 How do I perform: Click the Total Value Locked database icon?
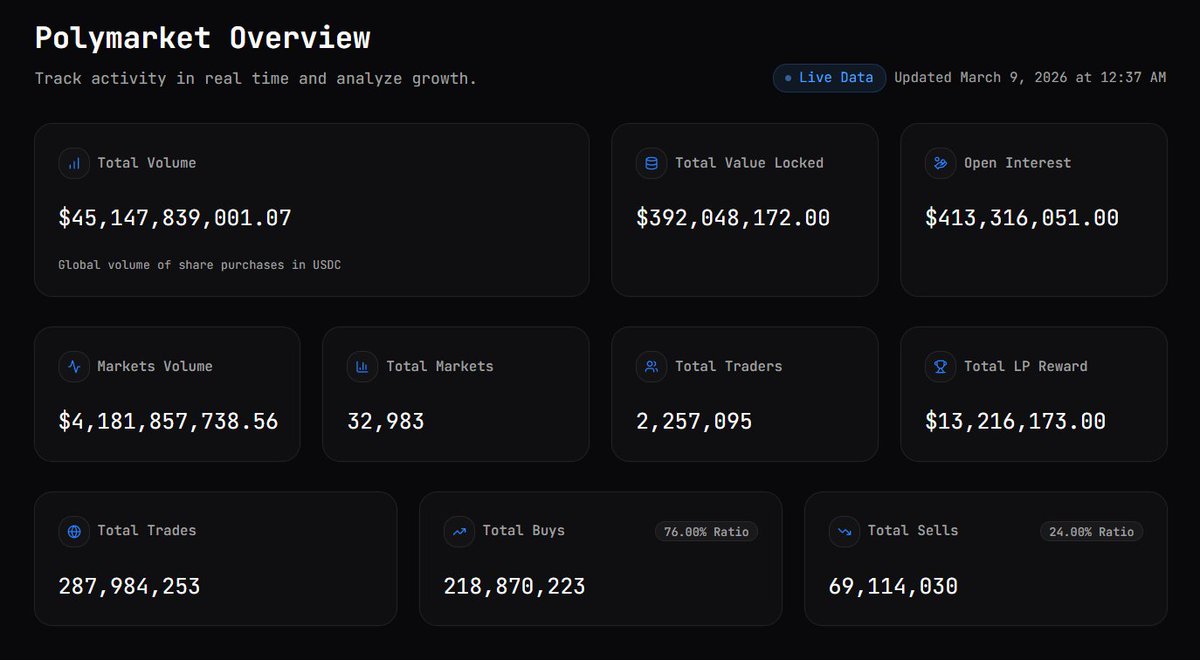pos(652,163)
